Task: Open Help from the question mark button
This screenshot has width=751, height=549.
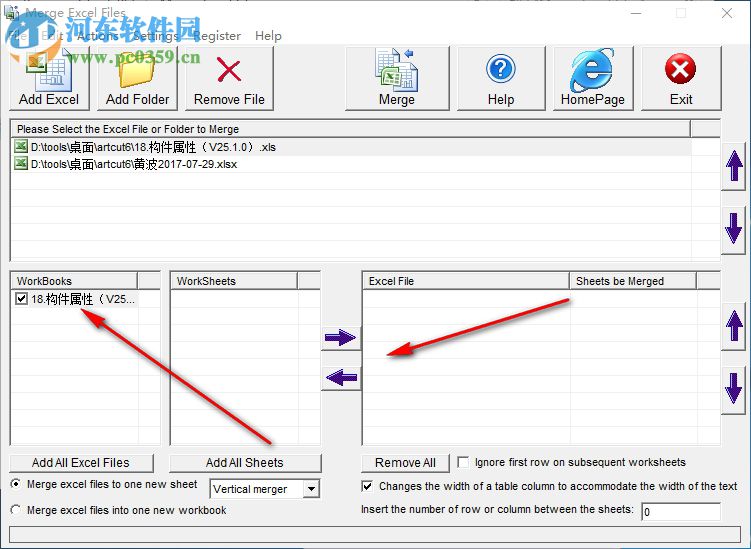Action: 501,79
